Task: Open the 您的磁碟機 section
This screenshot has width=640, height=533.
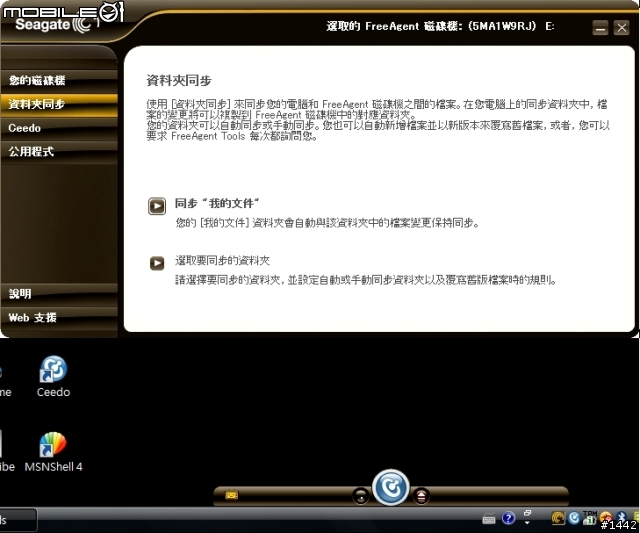Action: tap(59, 80)
